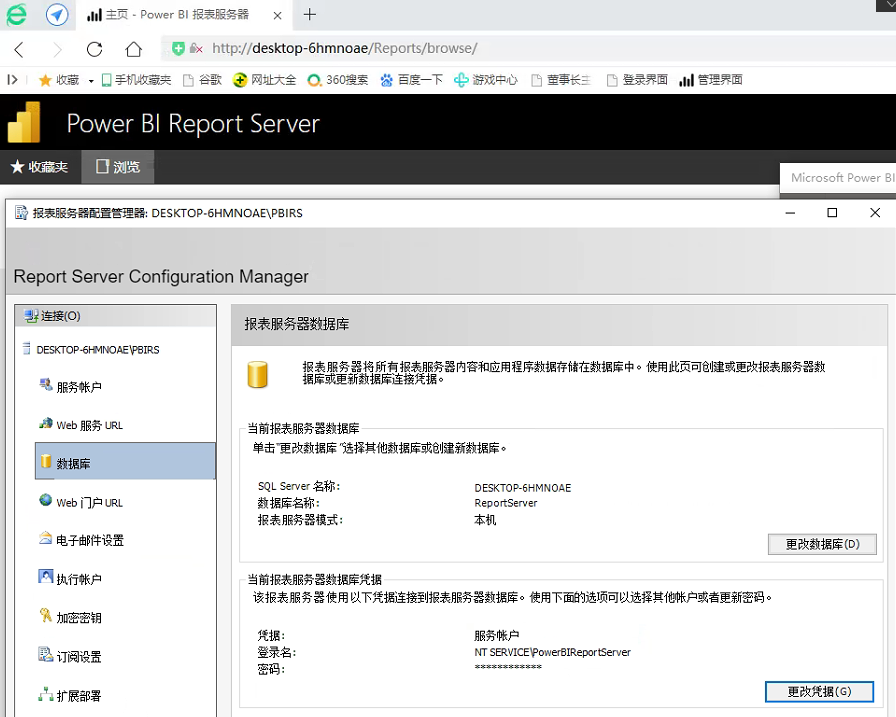Click the configuration manager window title icon

pos(21,213)
